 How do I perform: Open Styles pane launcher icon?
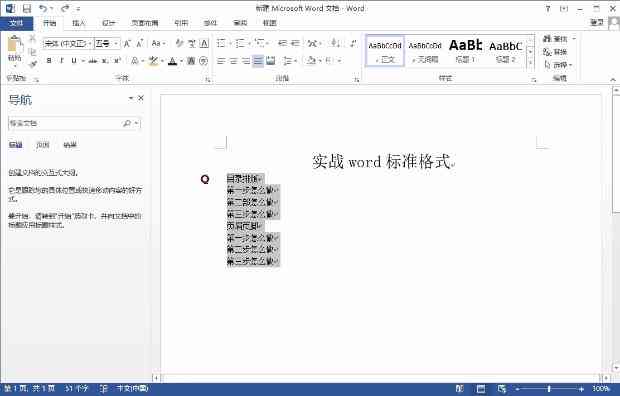pyautogui.click(x=533, y=80)
